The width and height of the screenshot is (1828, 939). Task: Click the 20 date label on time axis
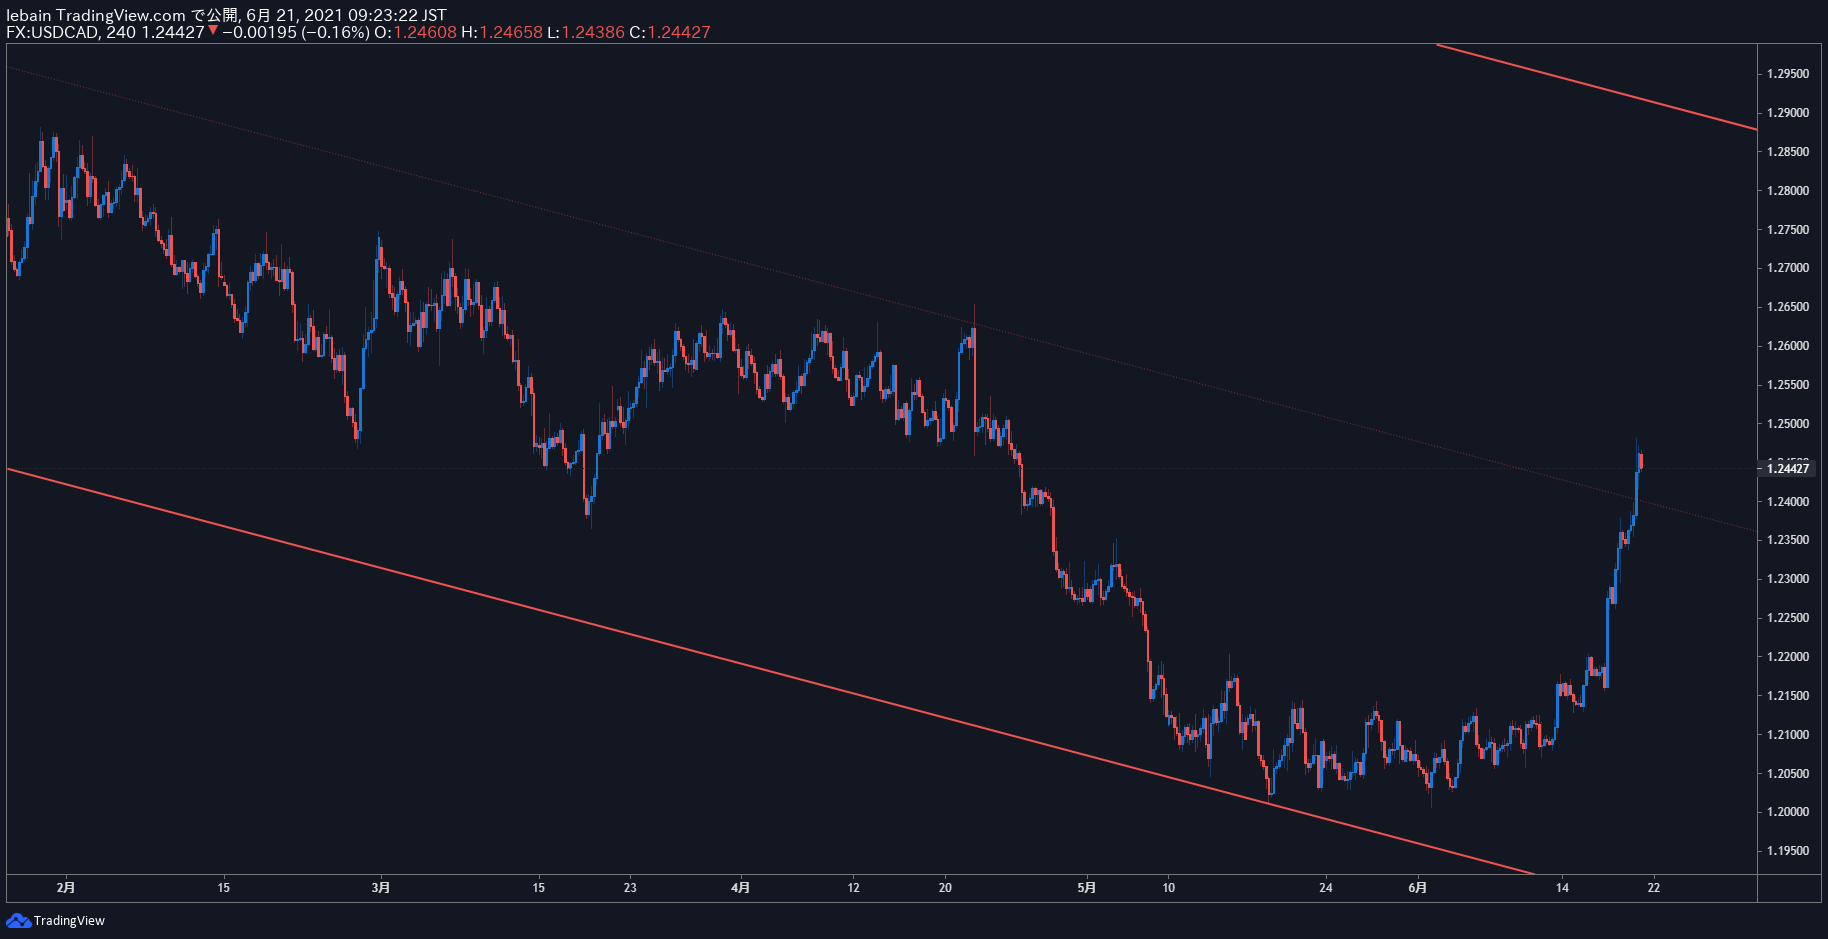click(945, 887)
